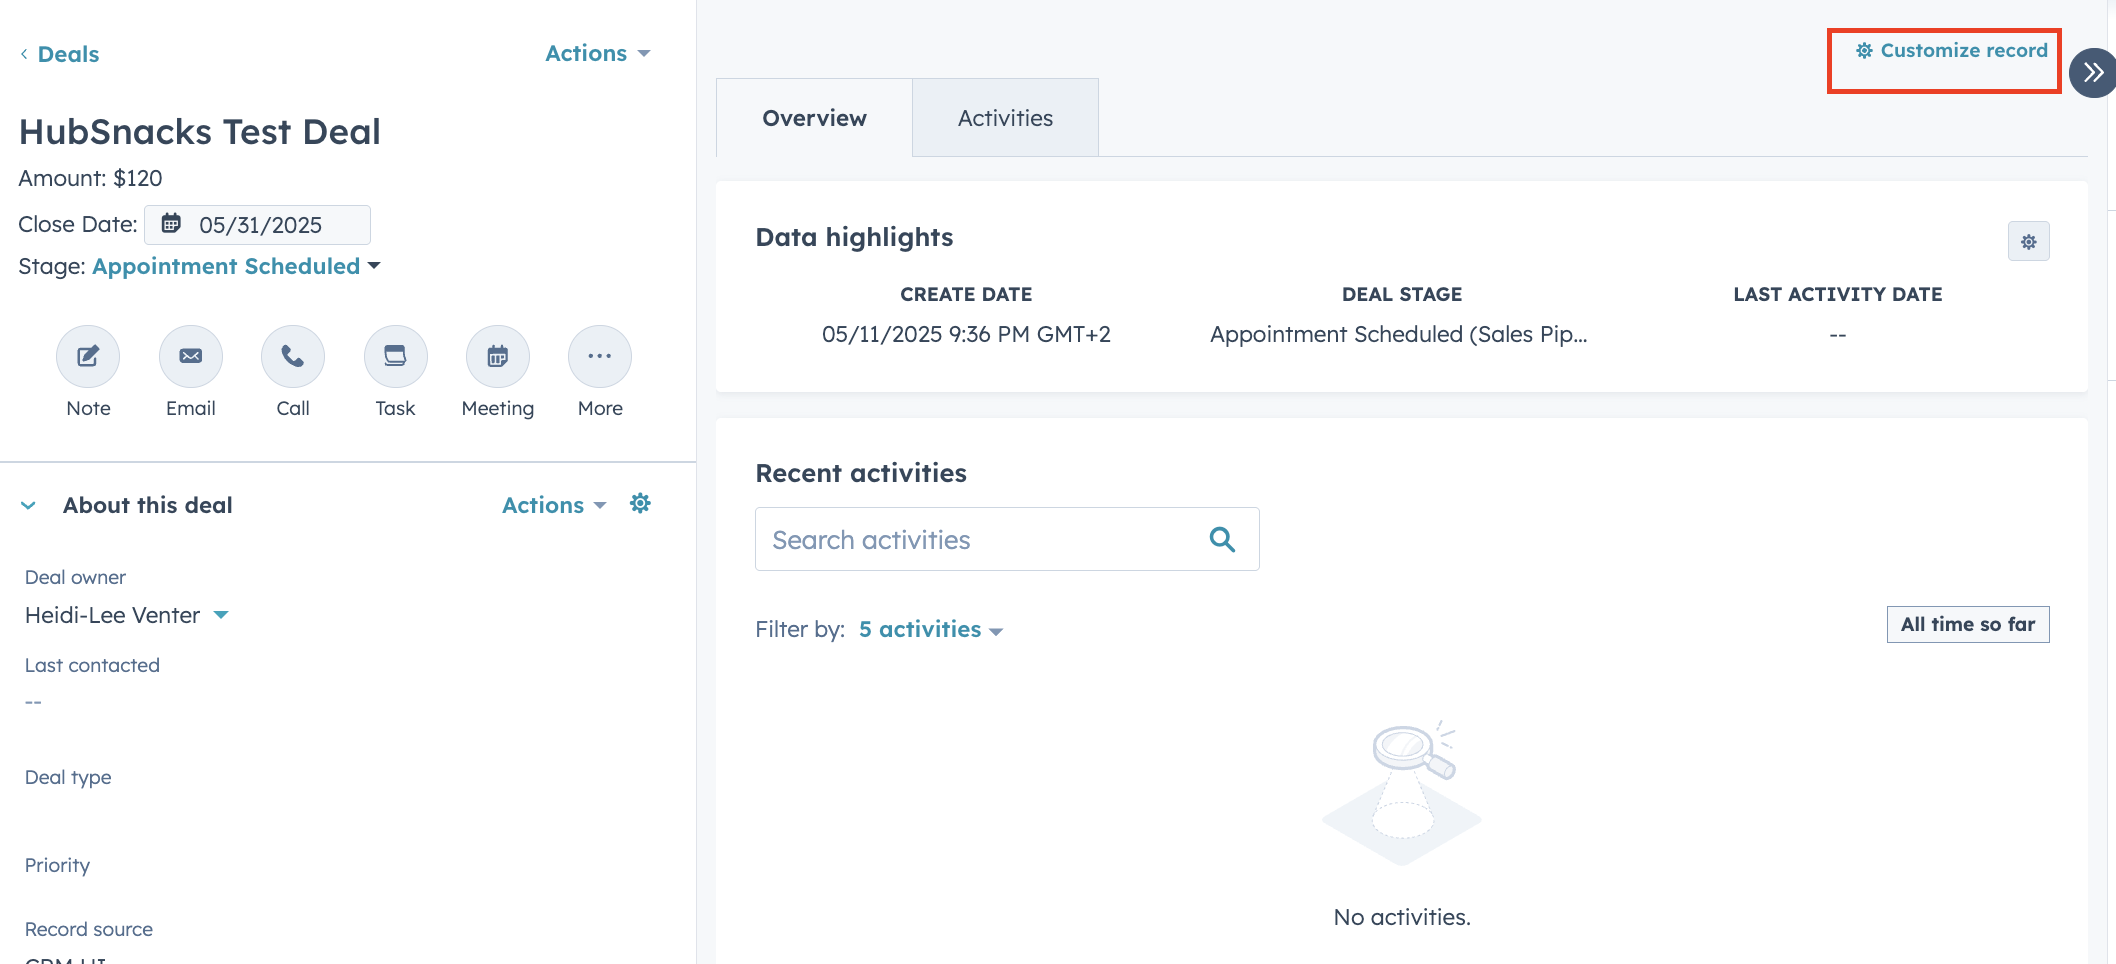Click the Call phone icon
This screenshot has width=2116, height=964.
[x=293, y=356]
